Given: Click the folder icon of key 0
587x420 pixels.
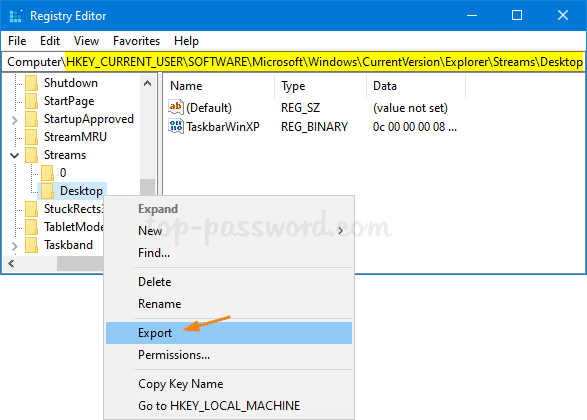Looking at the screenshot, I should coord(48,173).
